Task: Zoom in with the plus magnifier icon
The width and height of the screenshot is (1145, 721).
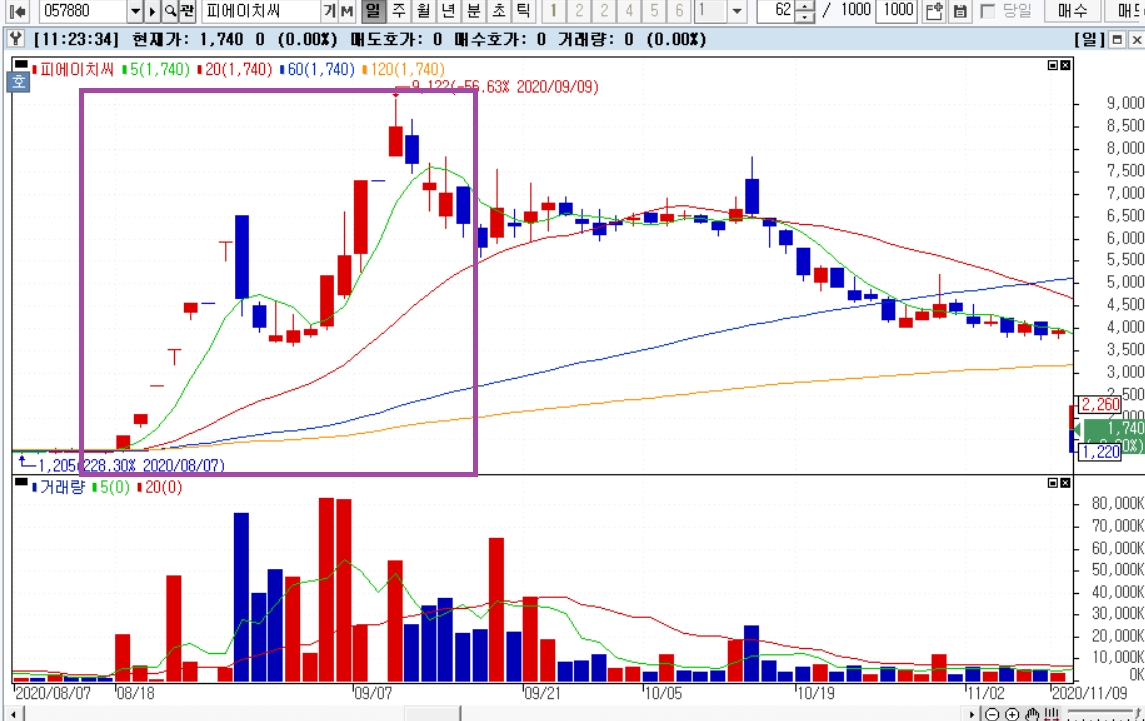Action: point(1012,714)
